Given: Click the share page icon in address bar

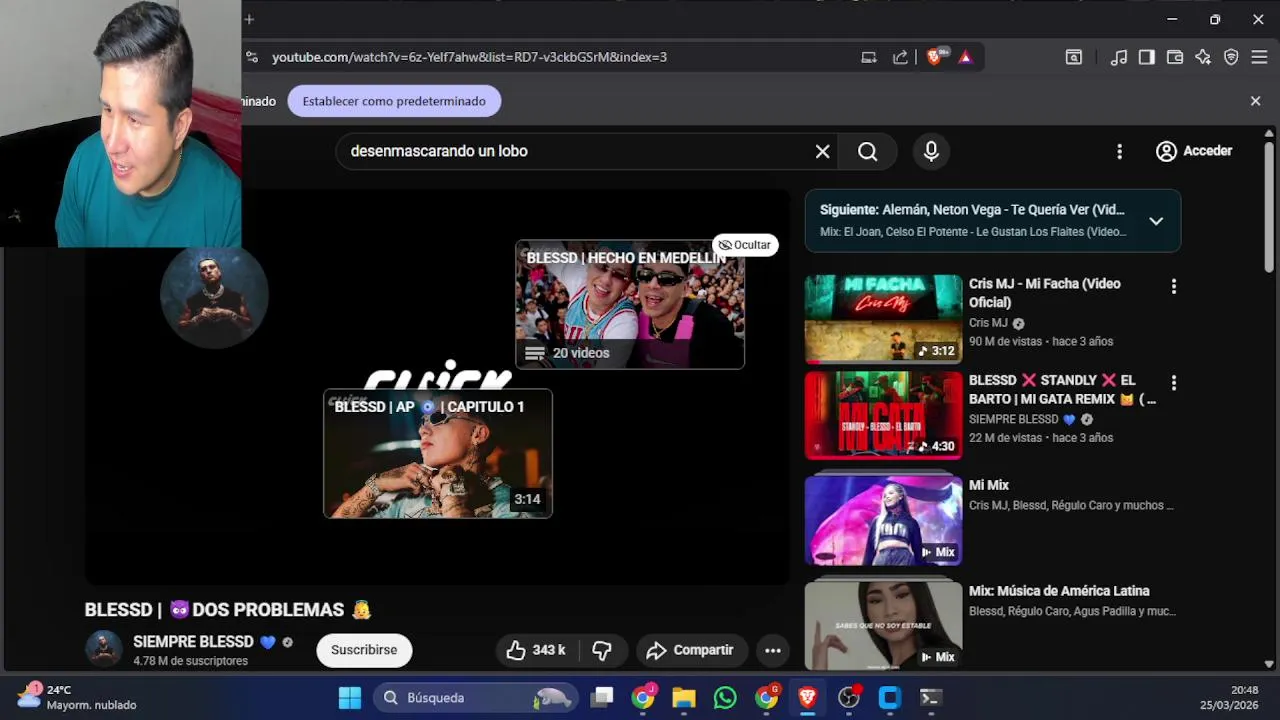Looking at the screenshot, I should pyautogui.click(x=900, y=57).
